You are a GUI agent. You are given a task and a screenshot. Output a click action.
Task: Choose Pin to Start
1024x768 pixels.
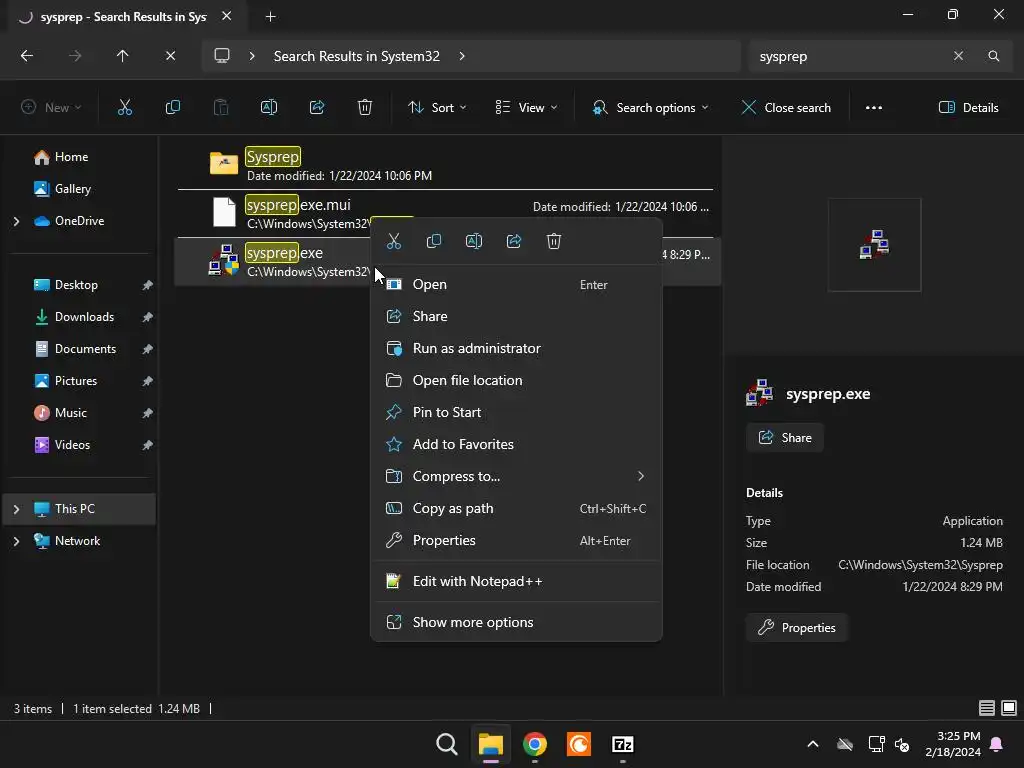(x=516, y=412)
